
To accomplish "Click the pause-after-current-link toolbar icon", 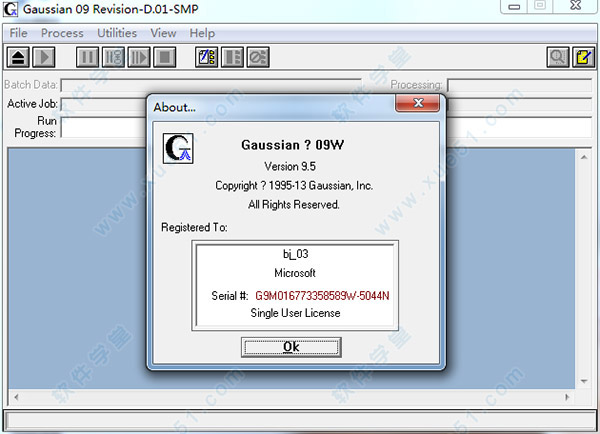I will point(113,57).
